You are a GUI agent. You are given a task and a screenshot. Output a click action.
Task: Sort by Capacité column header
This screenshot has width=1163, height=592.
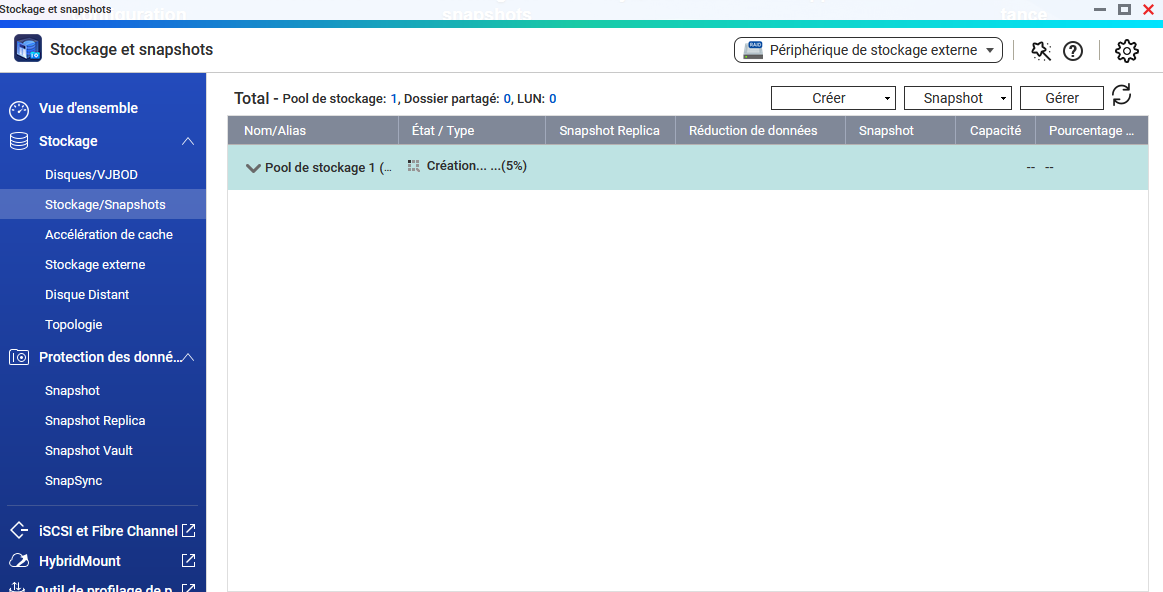(995, 131)
